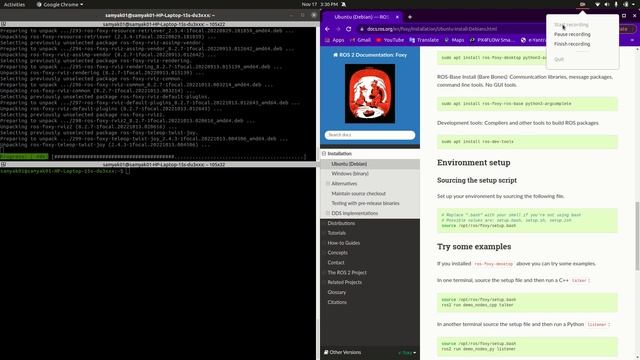Select Quit in recorder menu
640x360 pixels.
(x=559, y=59)
